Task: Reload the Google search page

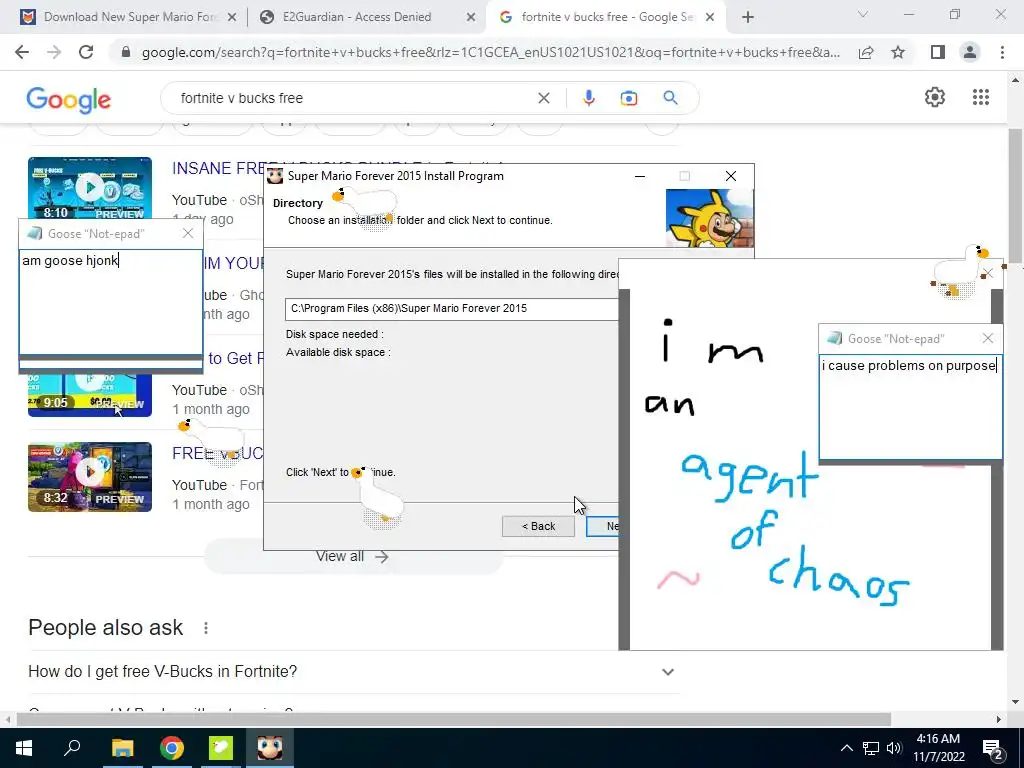Action: pyautogui.click(x=86, y=52)
